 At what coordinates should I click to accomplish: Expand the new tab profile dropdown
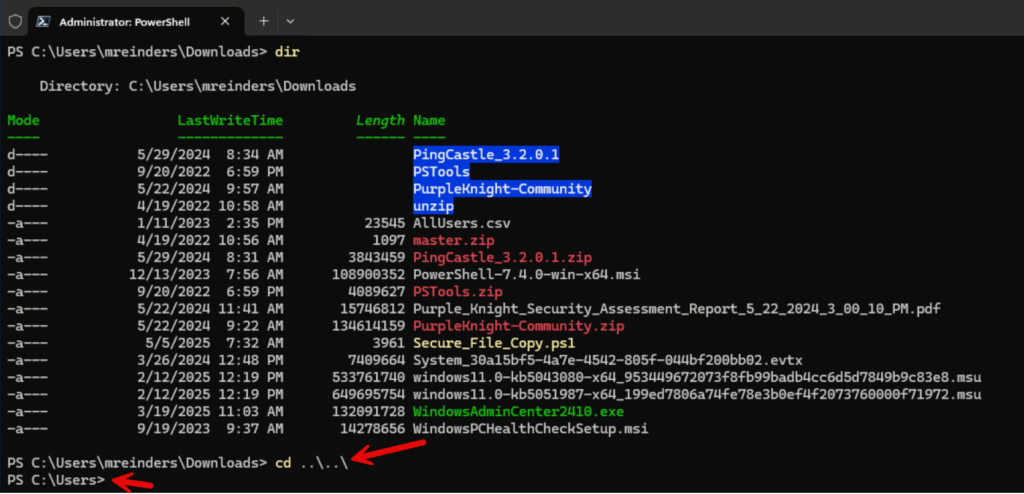click(x=291, y=21)
